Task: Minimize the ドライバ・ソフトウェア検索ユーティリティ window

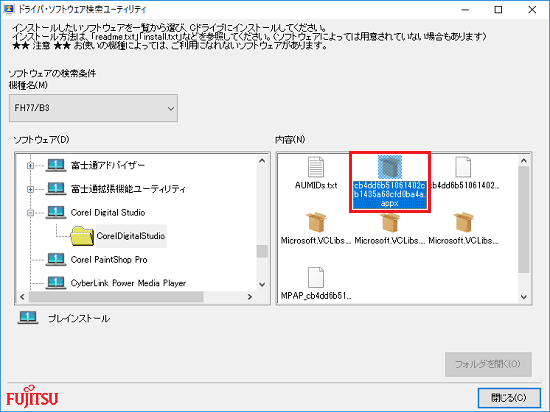Action: (465, 10)
